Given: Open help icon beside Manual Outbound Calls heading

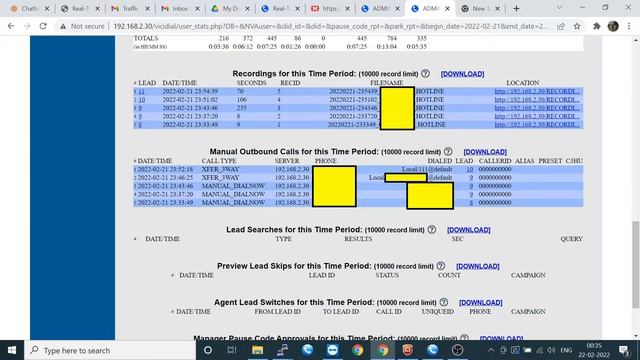Looking at the screenshot, I should (x=448, y=151).
